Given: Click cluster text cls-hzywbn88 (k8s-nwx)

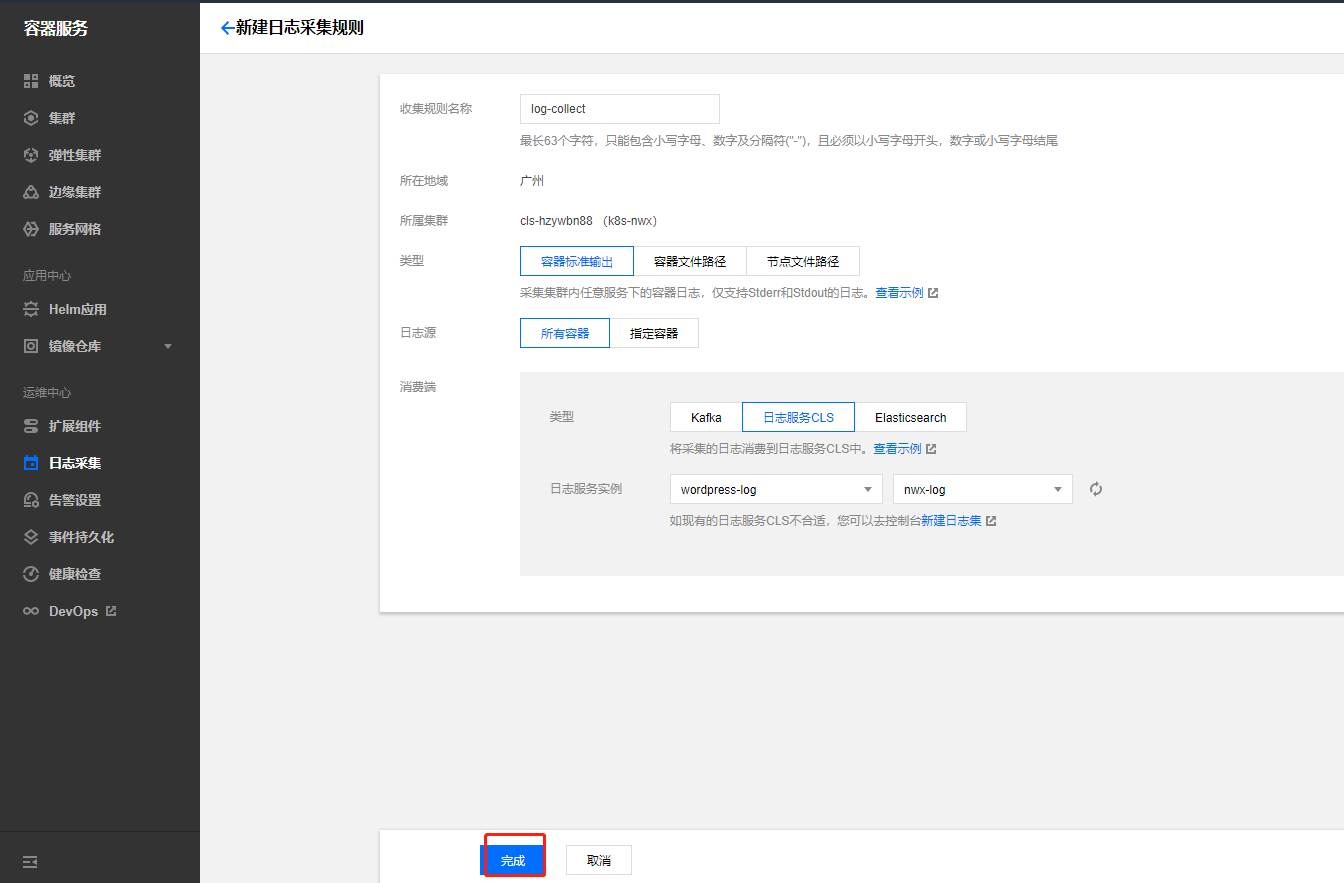Looking at the screenshot, I should pos(588,220).
